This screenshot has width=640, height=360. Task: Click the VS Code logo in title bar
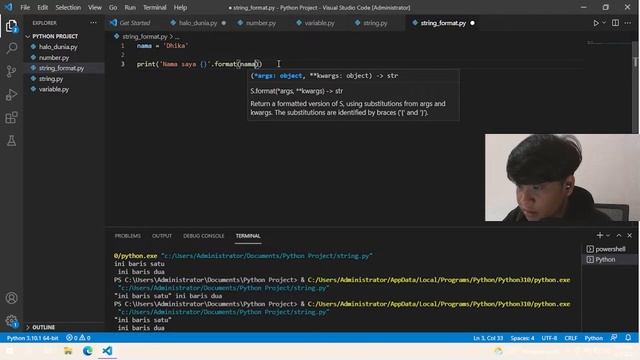[9, 7]
